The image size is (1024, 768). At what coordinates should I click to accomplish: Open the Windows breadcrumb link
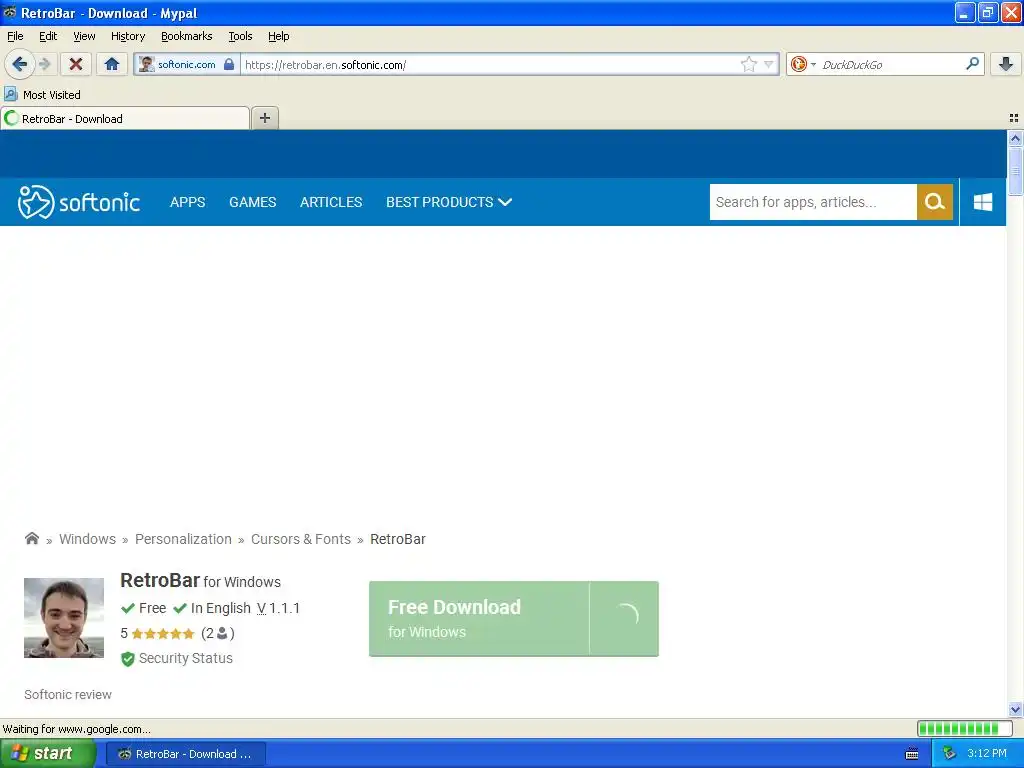88,539
